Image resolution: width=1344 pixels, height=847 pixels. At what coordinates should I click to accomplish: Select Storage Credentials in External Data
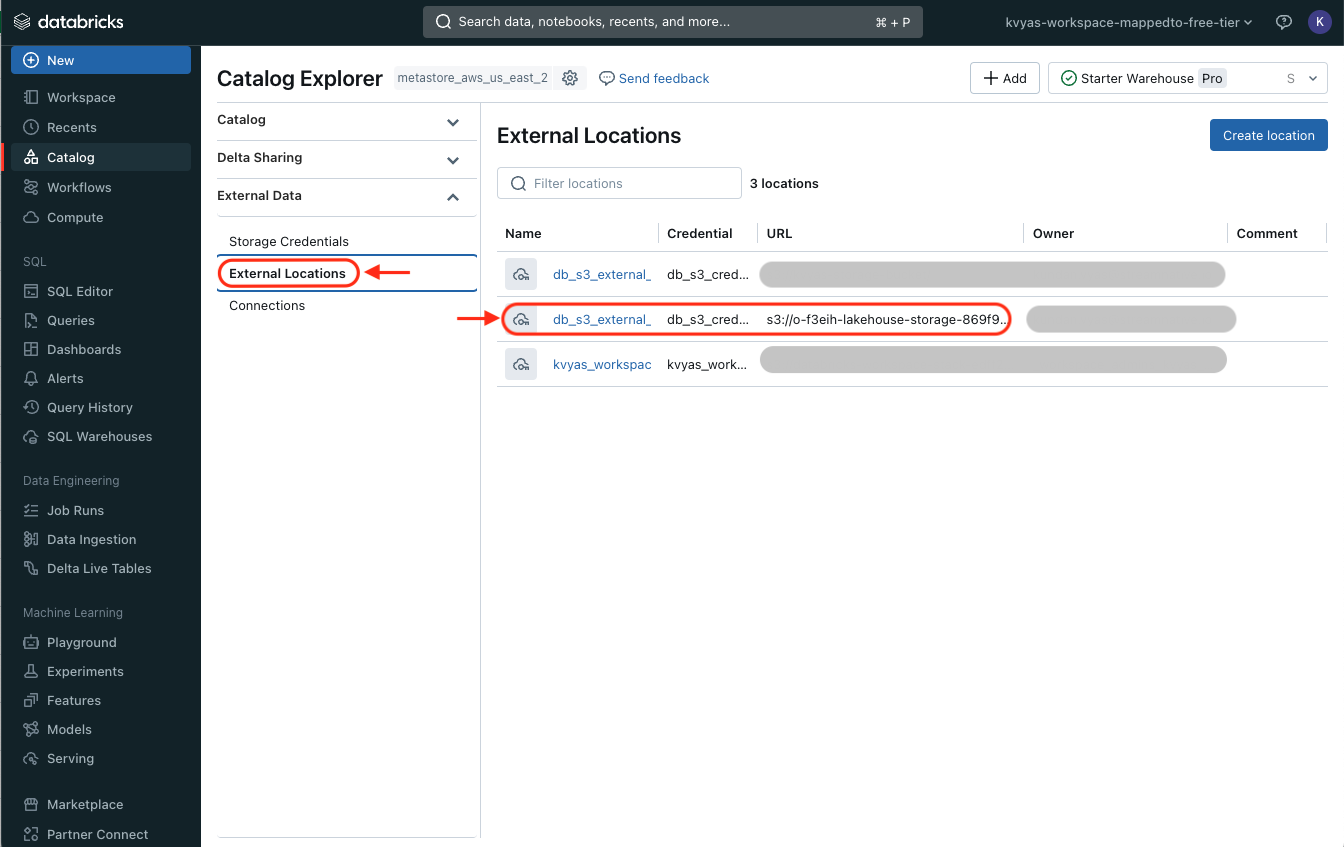pos(288,241)
